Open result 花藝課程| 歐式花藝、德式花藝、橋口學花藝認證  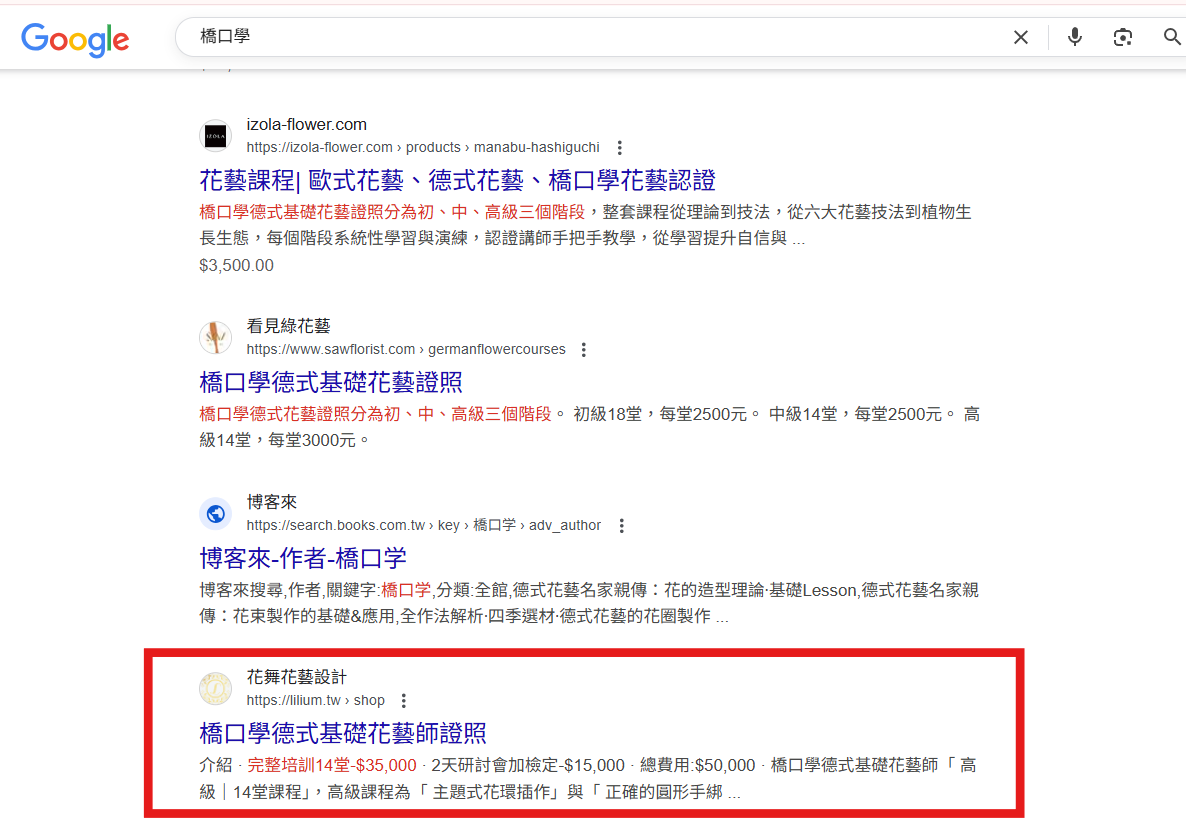pos(457,180)
